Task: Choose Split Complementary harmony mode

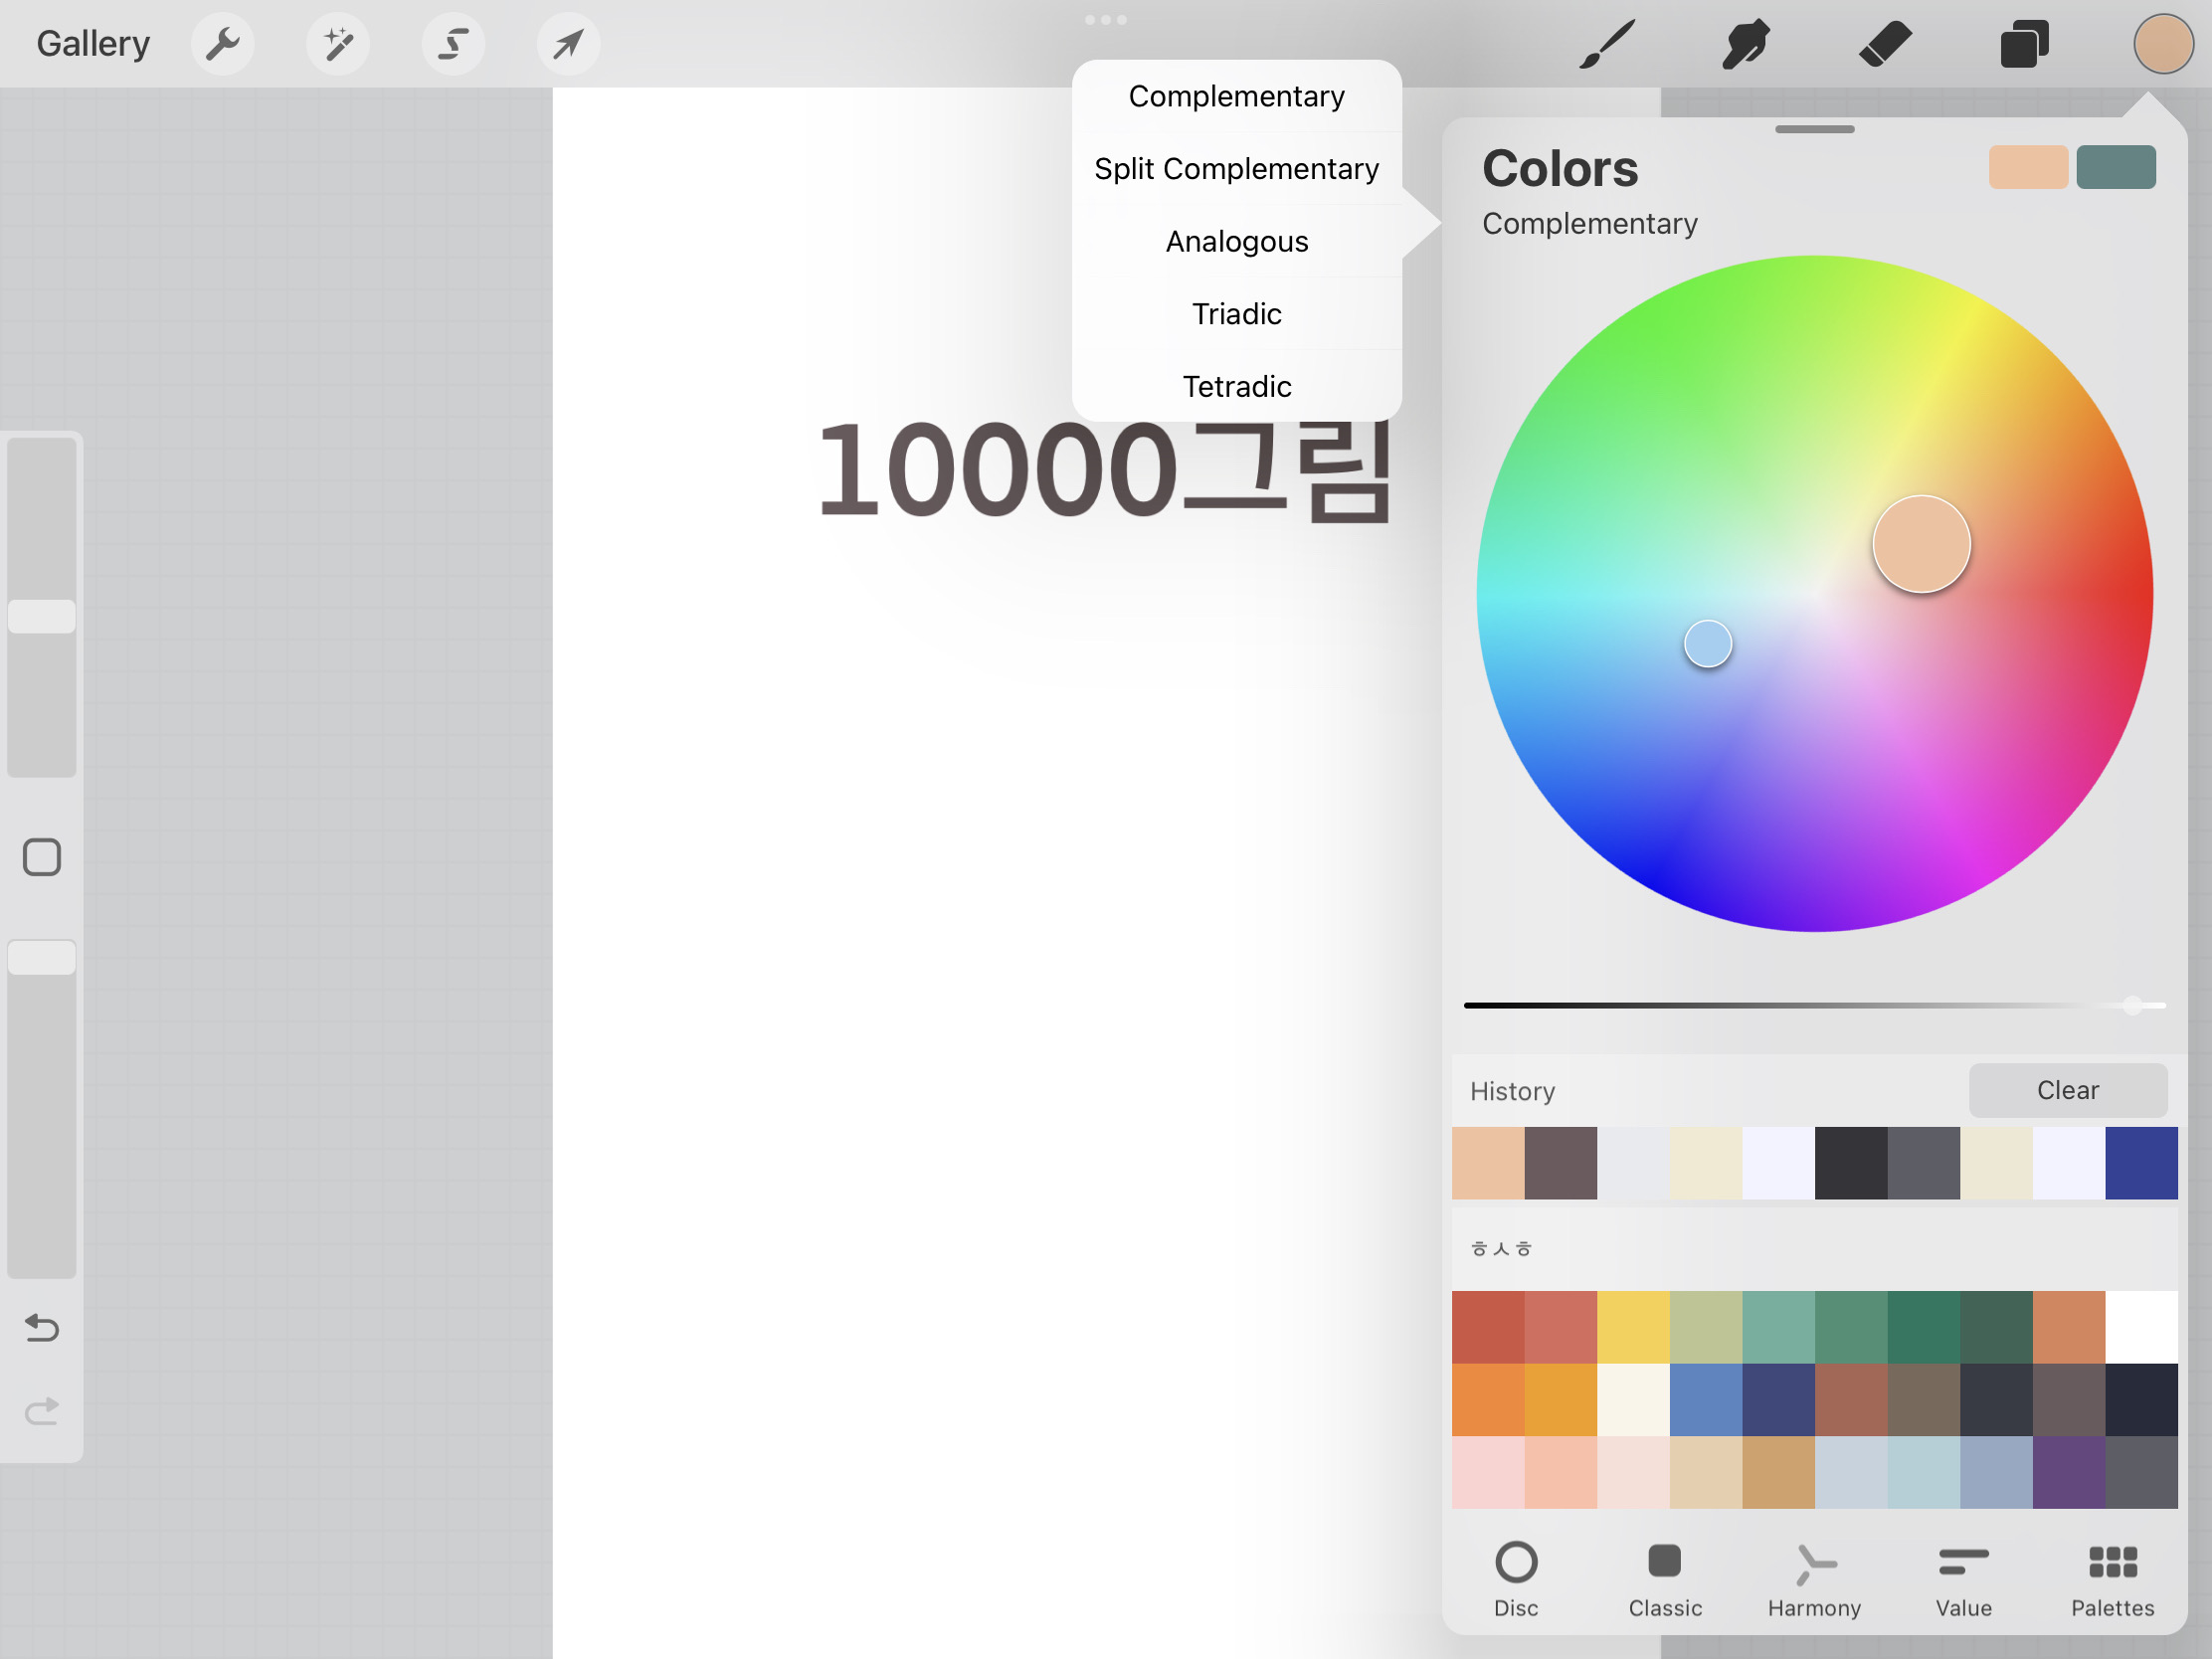Action: tap(1237, 169)
